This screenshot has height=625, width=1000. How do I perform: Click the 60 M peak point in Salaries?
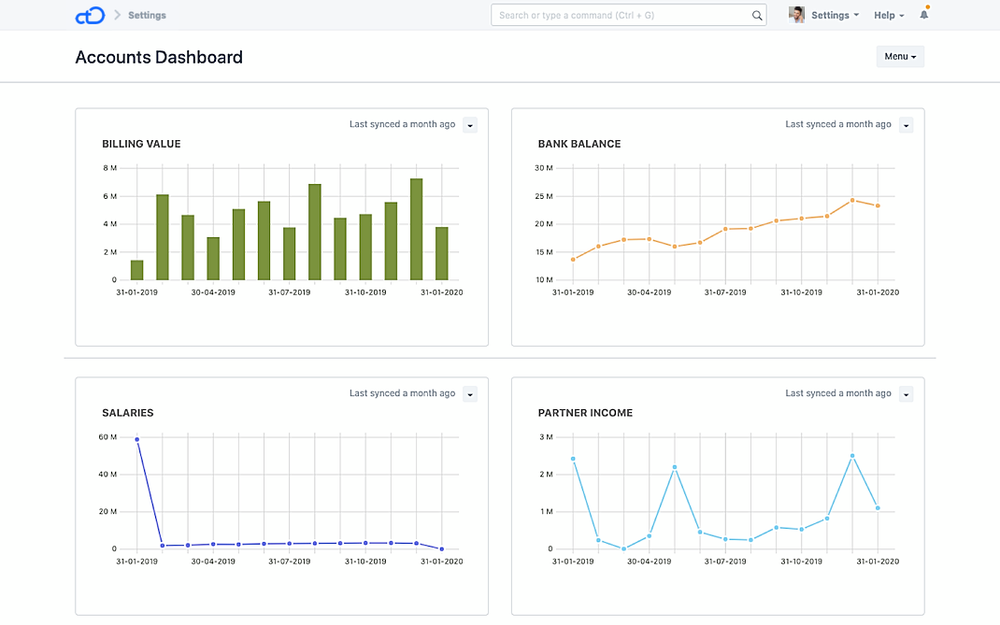click(137, 439)
